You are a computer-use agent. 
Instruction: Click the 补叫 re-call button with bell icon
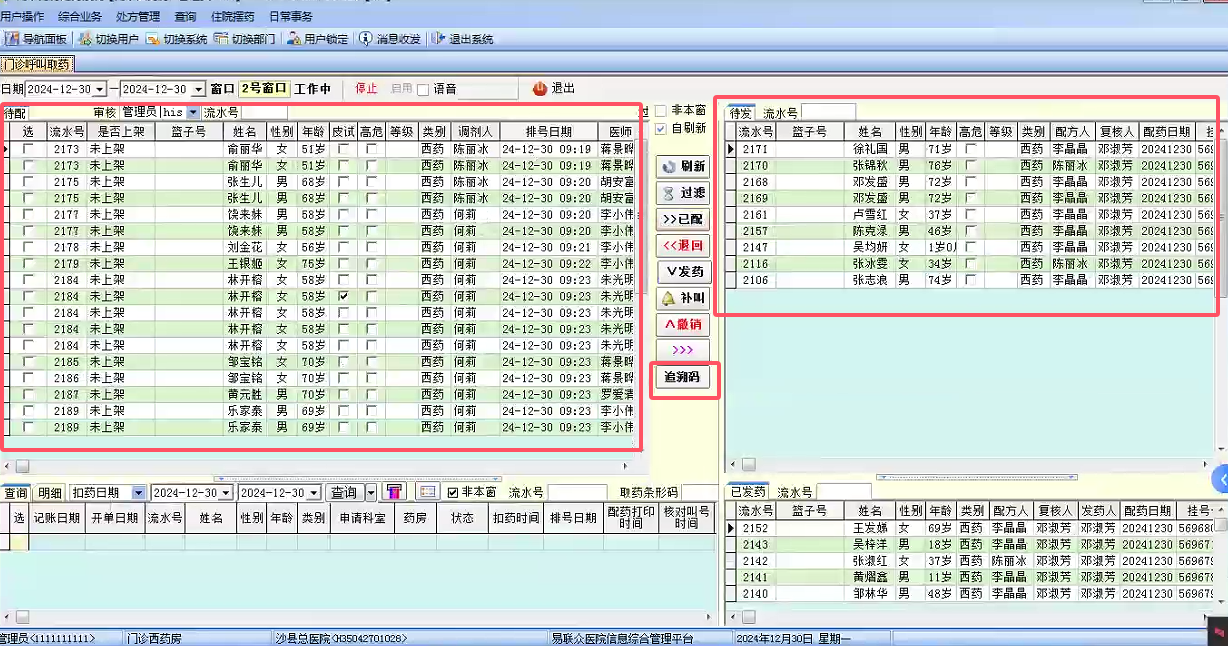[x=683, y=298]
